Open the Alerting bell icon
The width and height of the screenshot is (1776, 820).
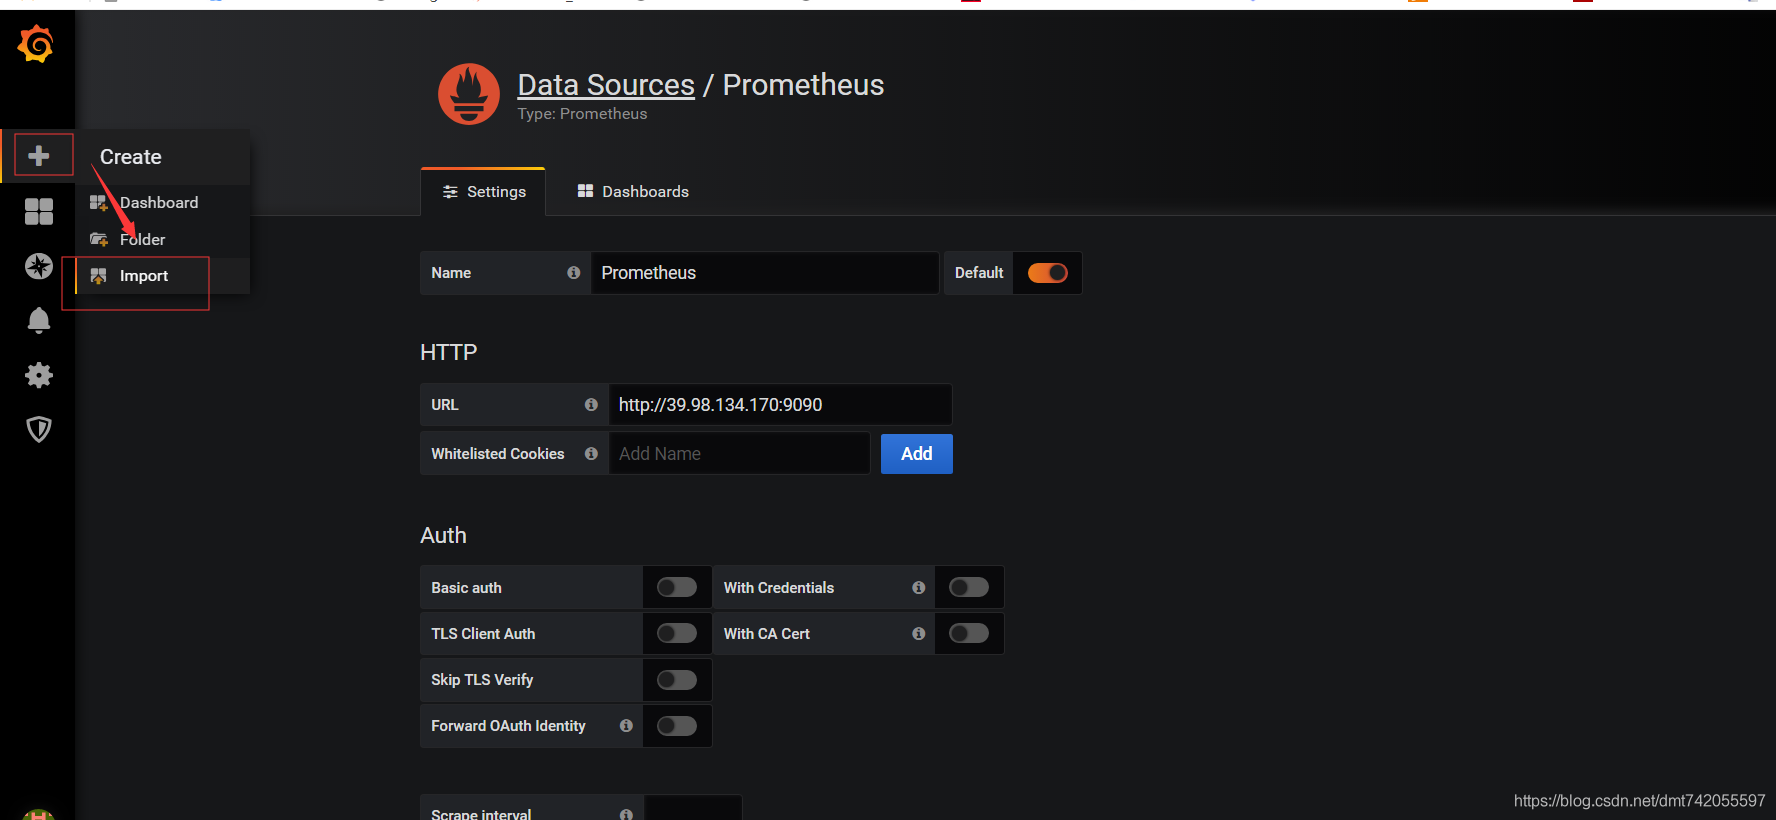(x=39, y=320)
